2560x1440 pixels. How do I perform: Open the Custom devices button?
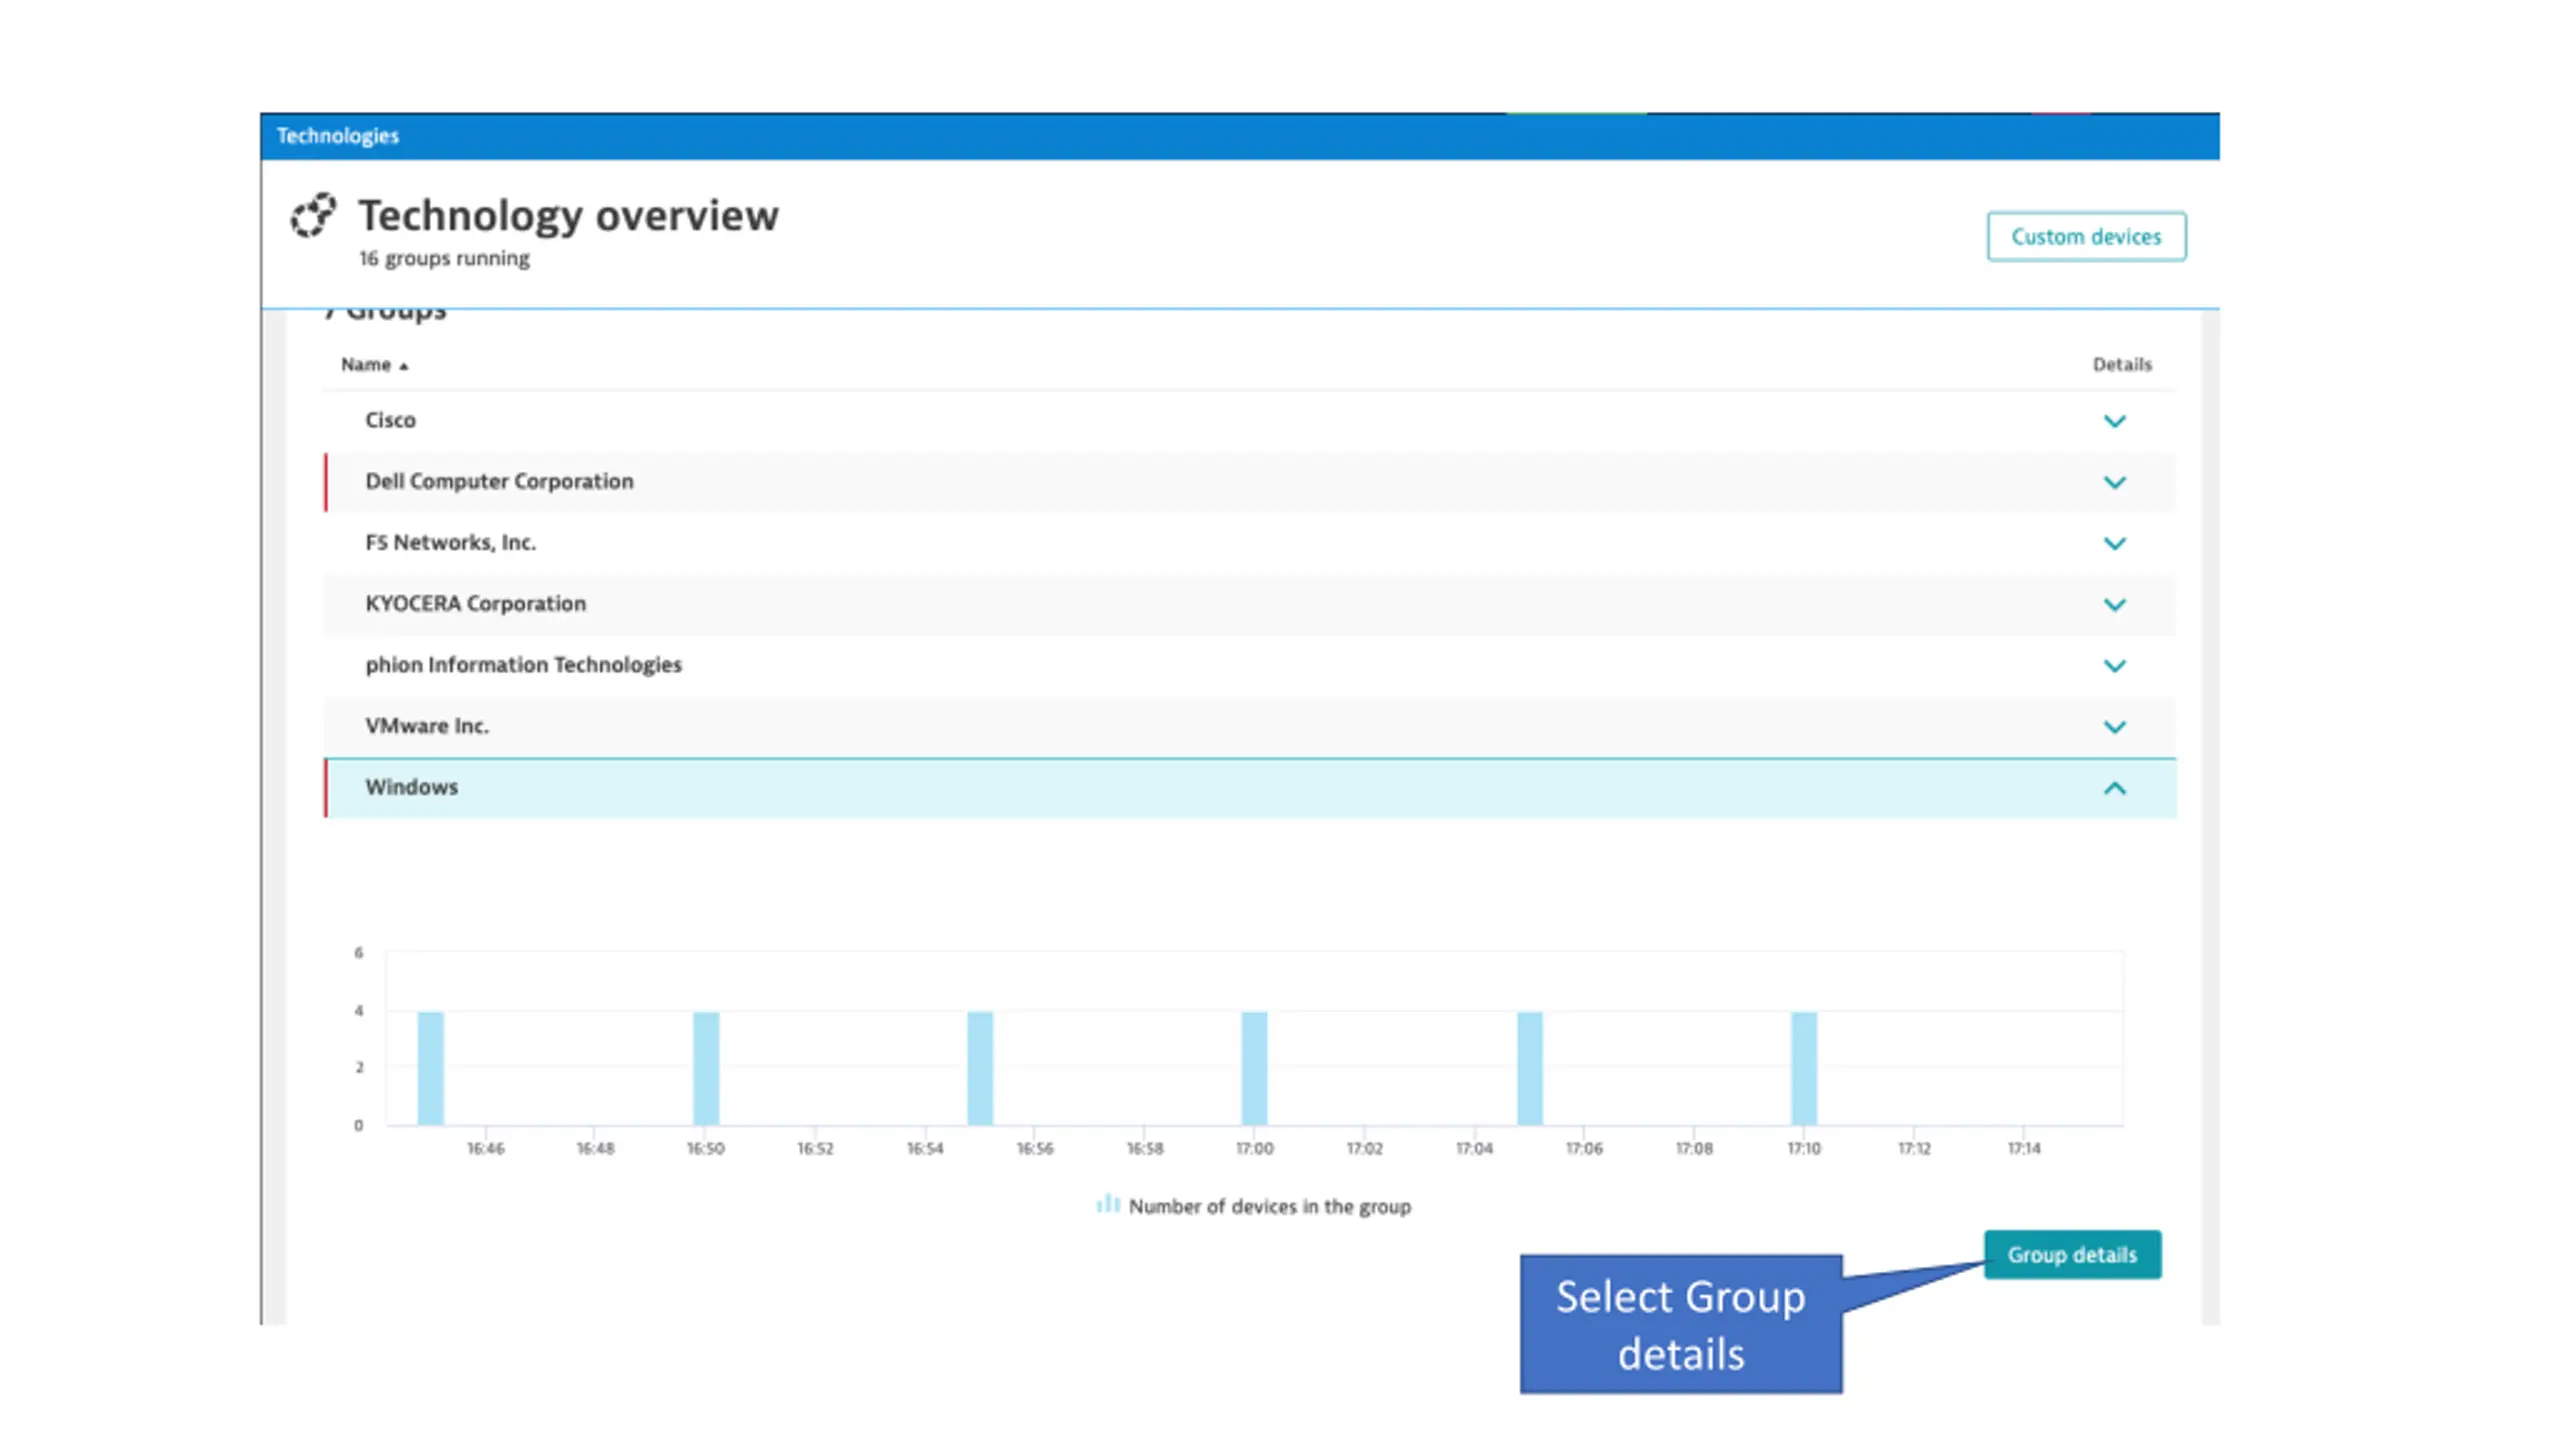[x=2085, y=237]
